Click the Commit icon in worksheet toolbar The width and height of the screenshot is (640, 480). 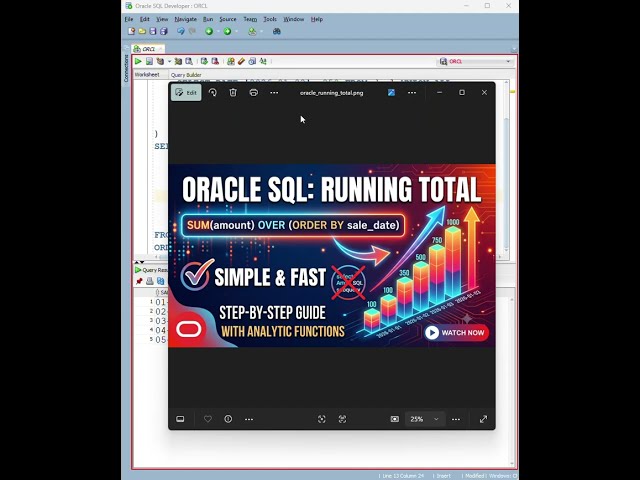click(x=204, y=61)
